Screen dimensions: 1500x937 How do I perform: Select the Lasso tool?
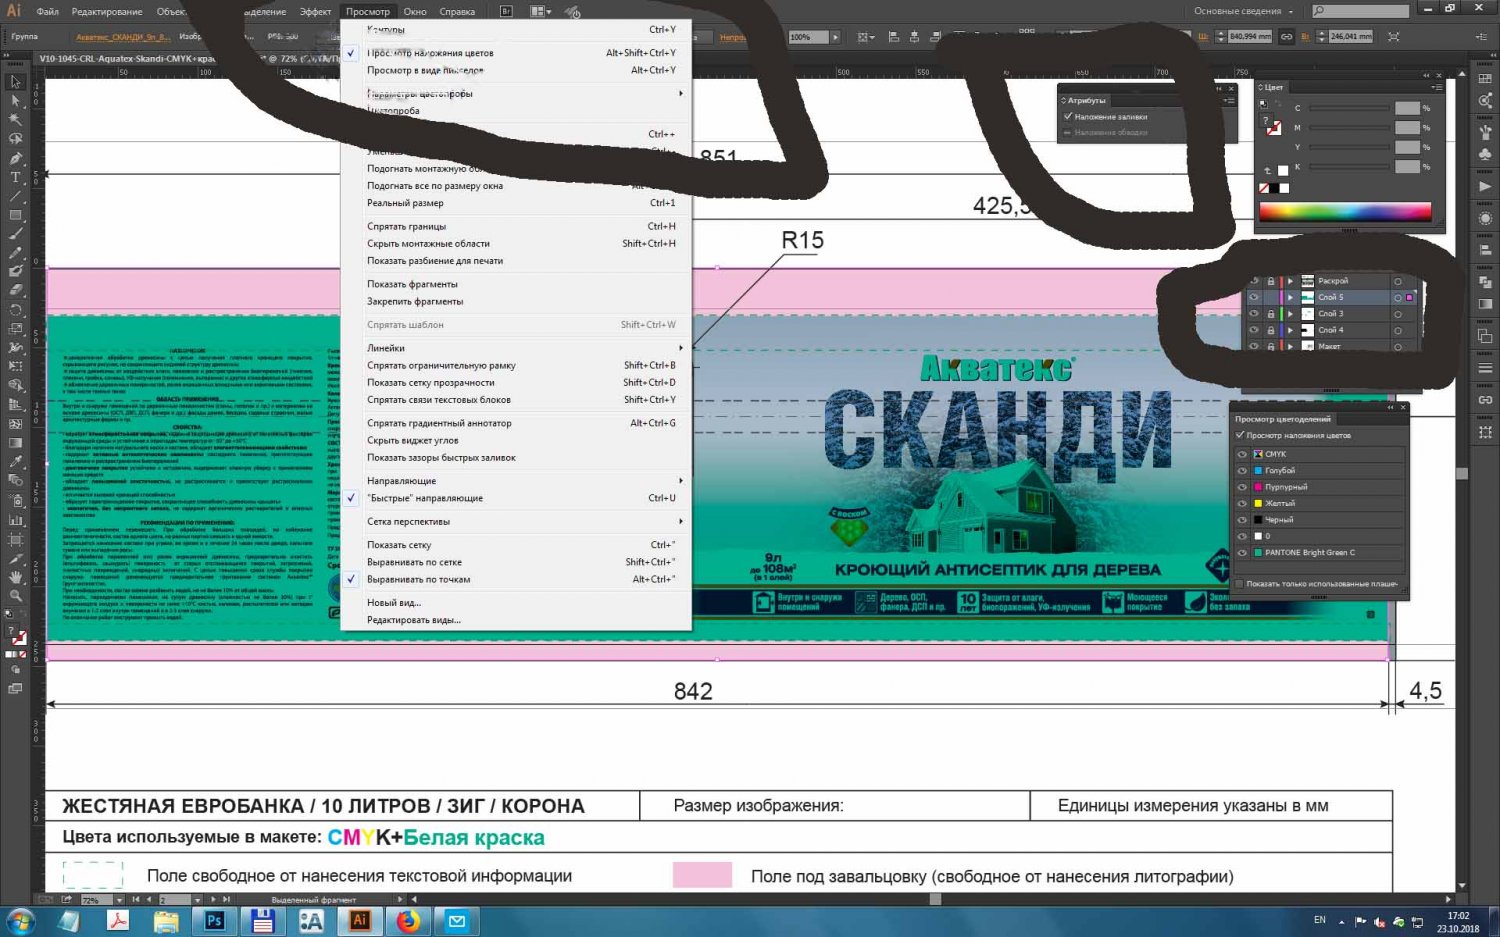pyautogui.click(x=15, y=139)
